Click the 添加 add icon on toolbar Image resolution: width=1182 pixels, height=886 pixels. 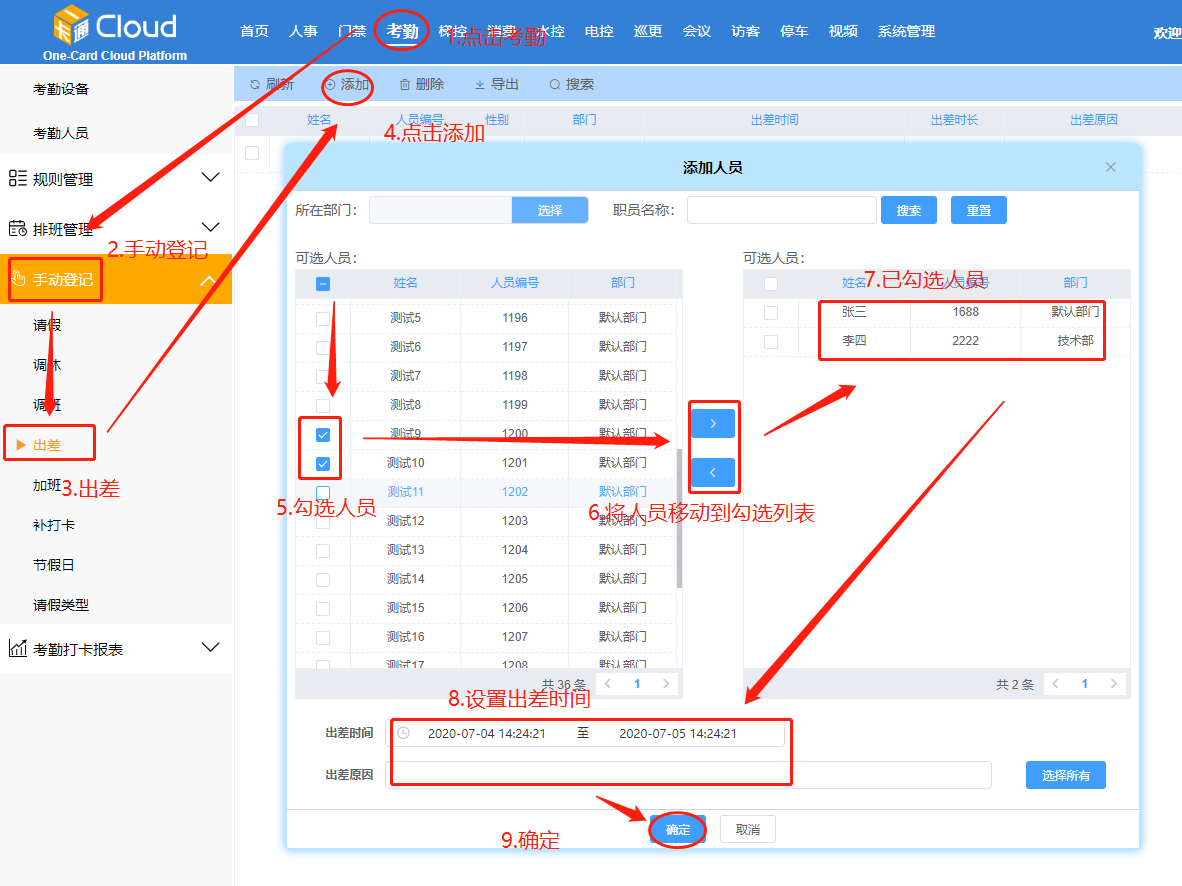click(x=333, y=84)
